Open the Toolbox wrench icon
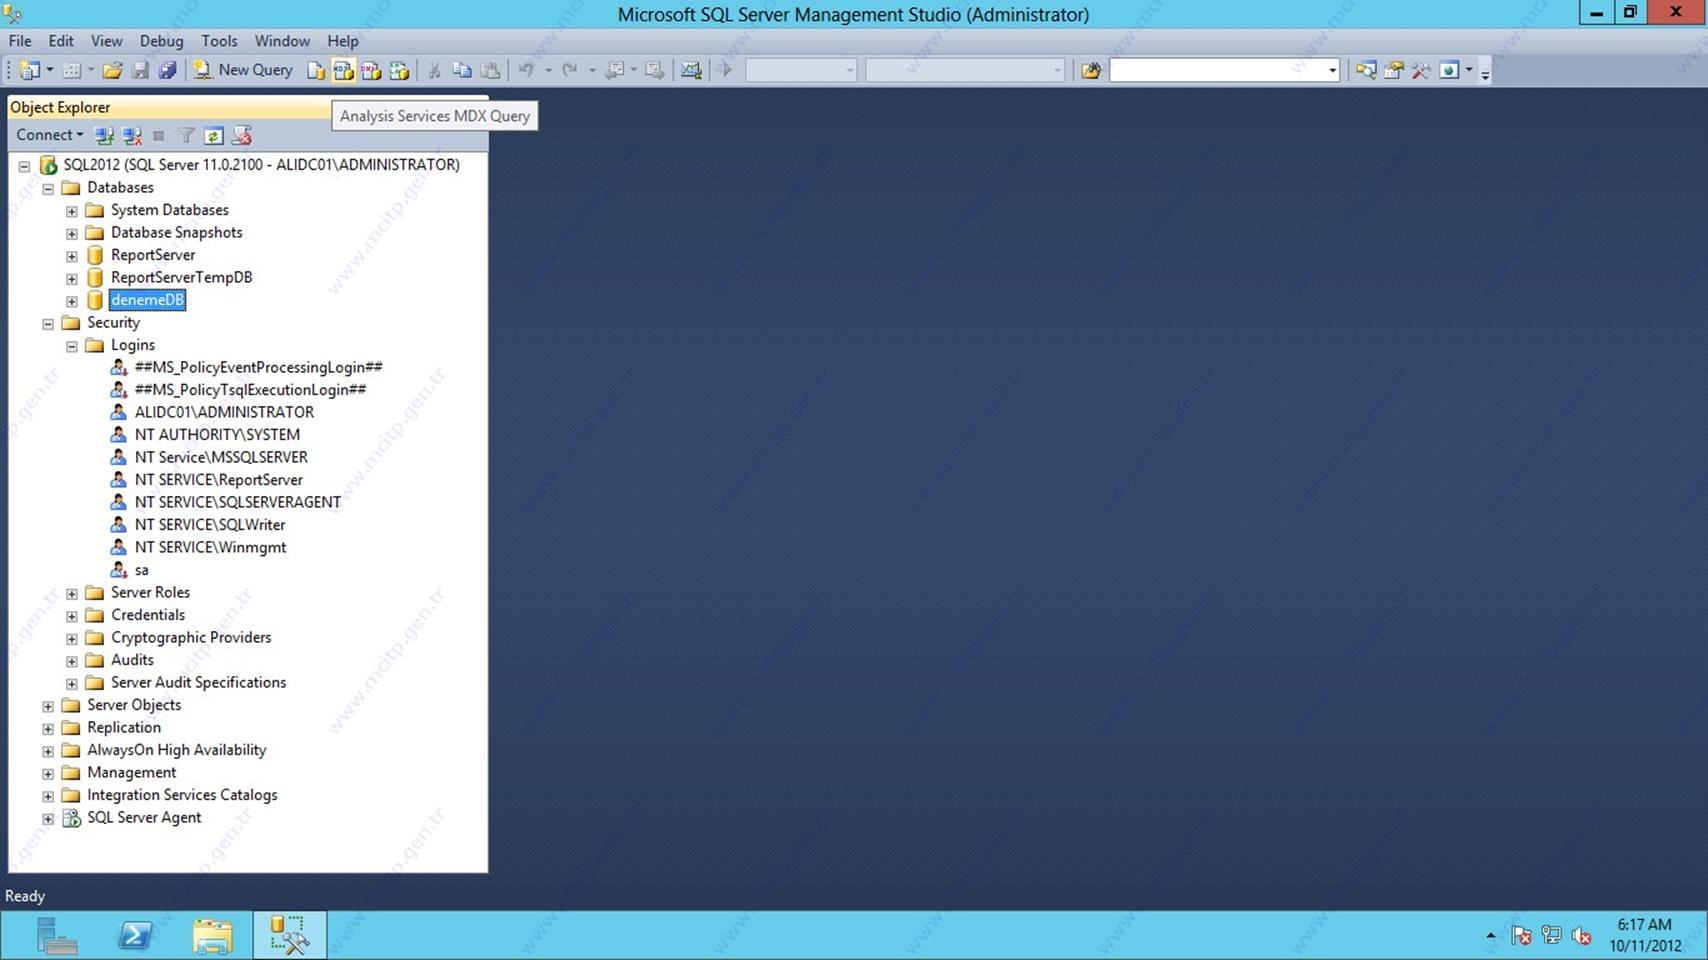 (x=1421, y=70)
